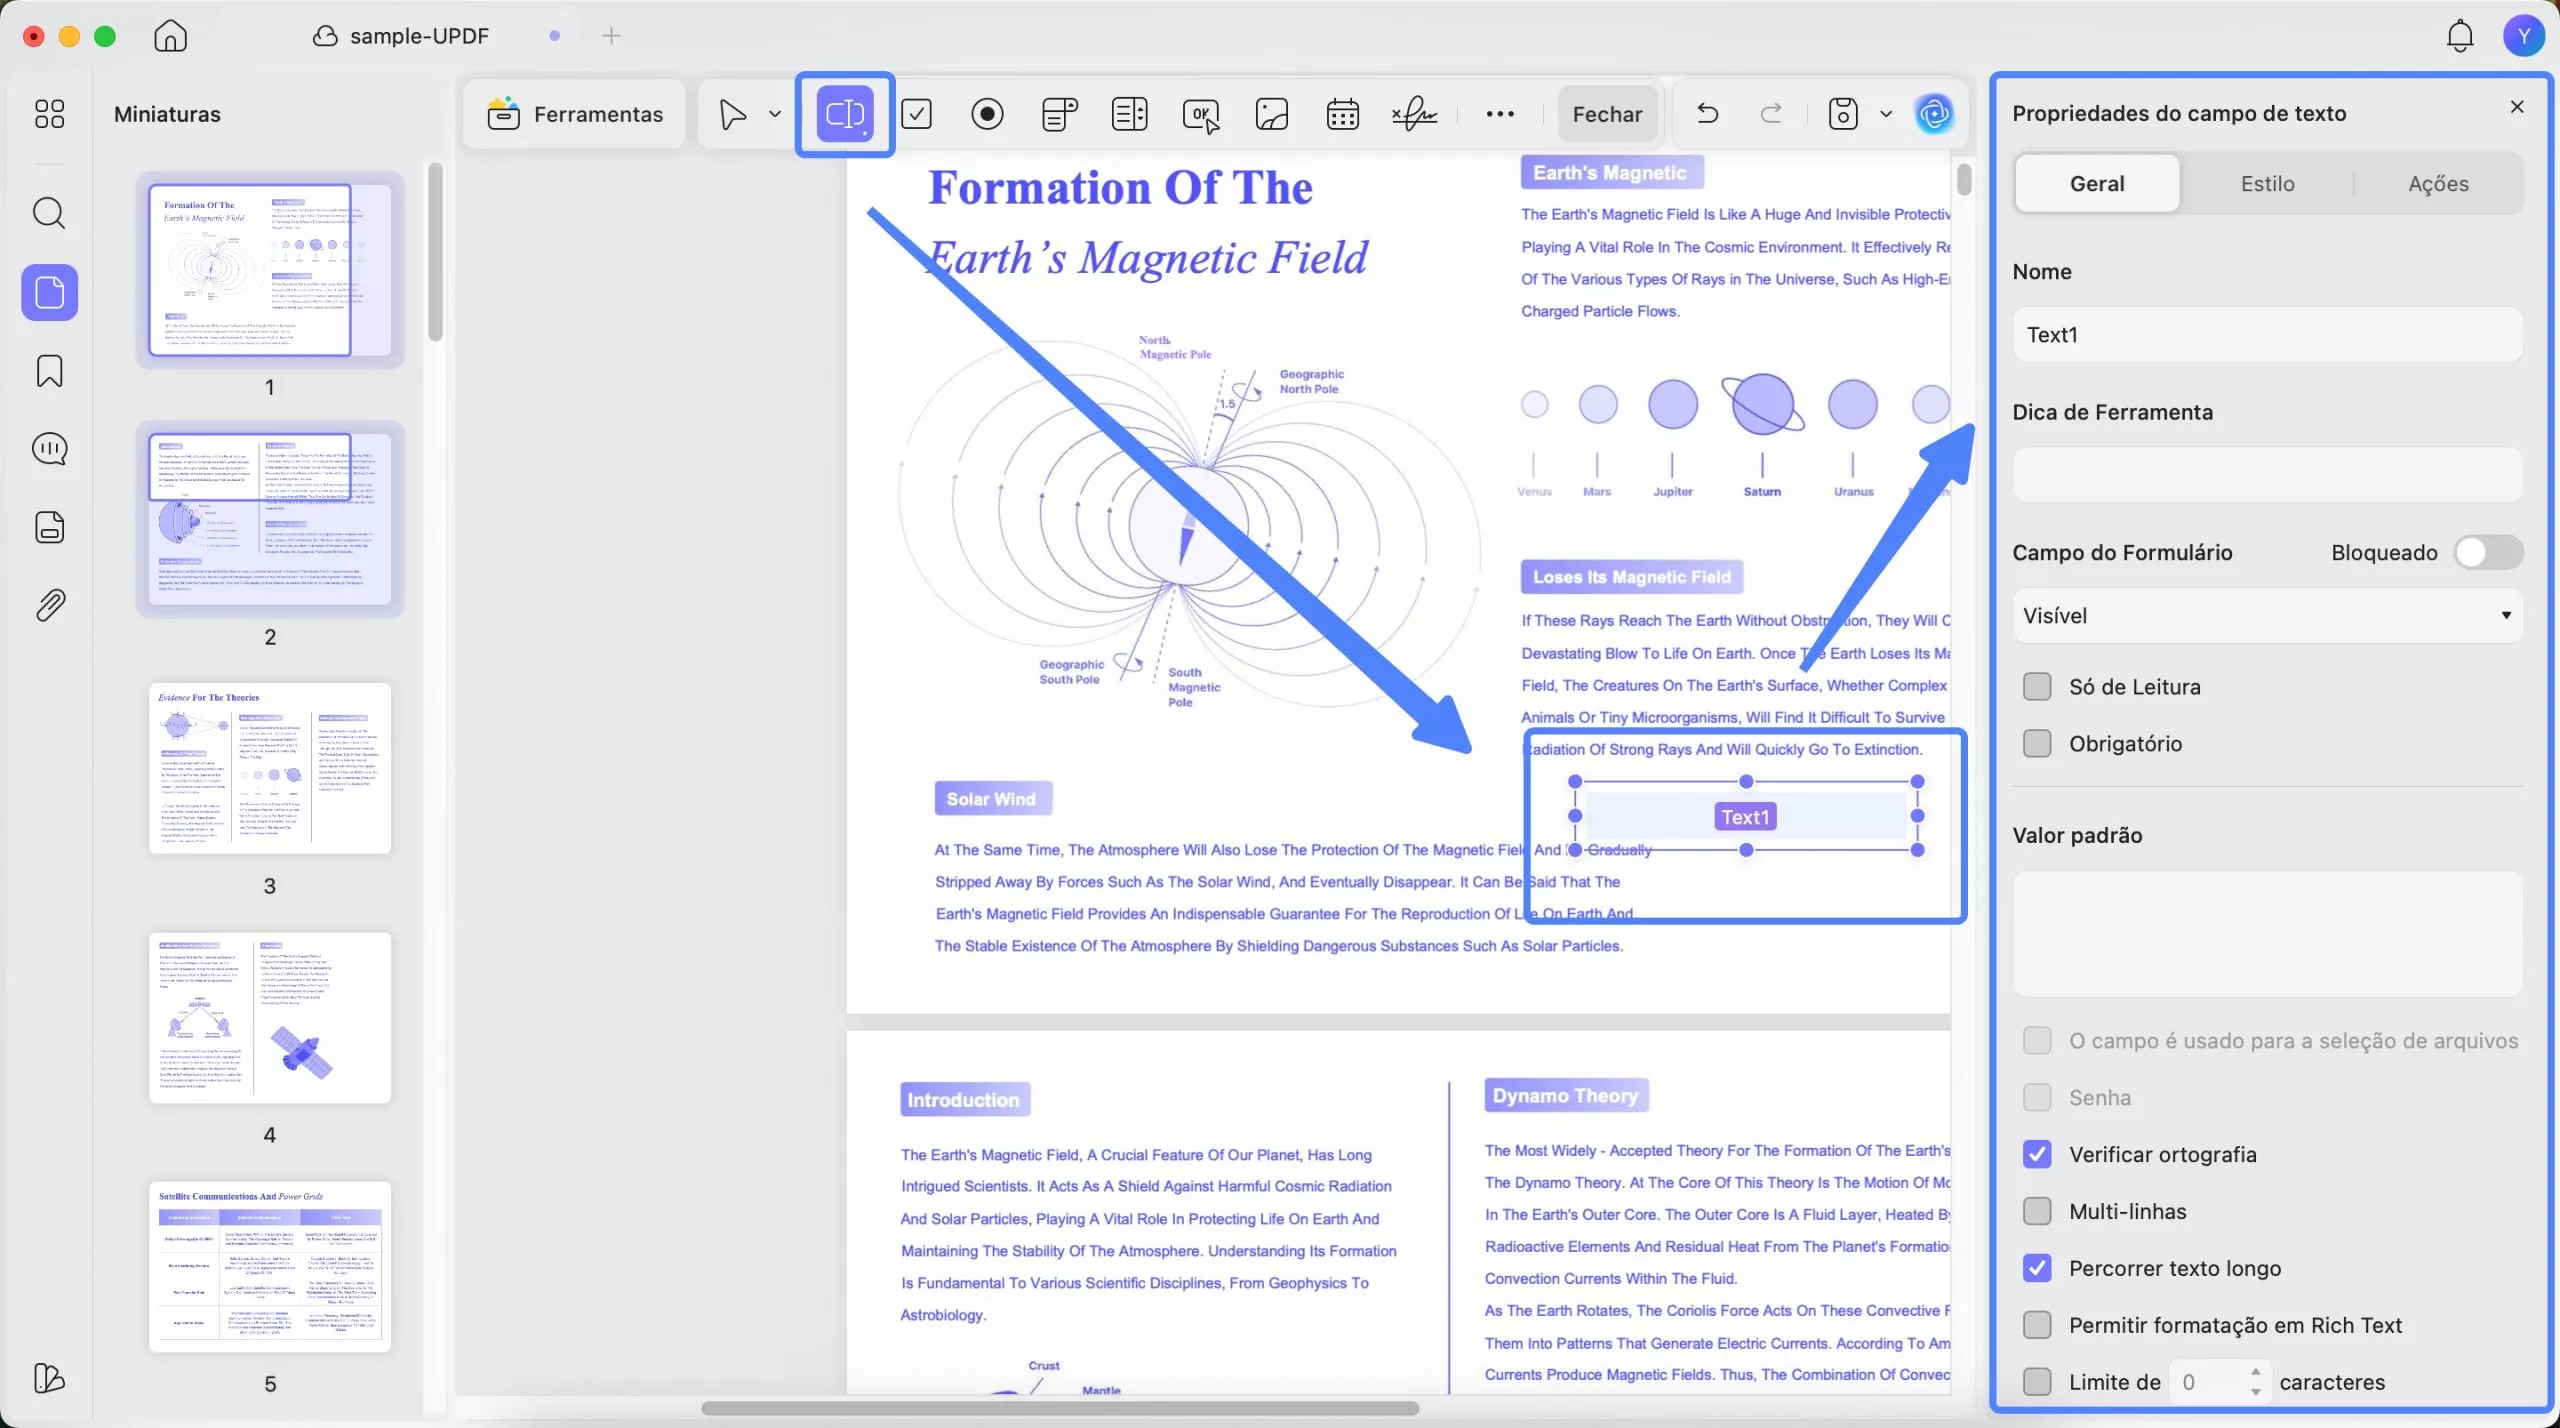Click the Dica de Ferramenta input field

(2267, 474)
